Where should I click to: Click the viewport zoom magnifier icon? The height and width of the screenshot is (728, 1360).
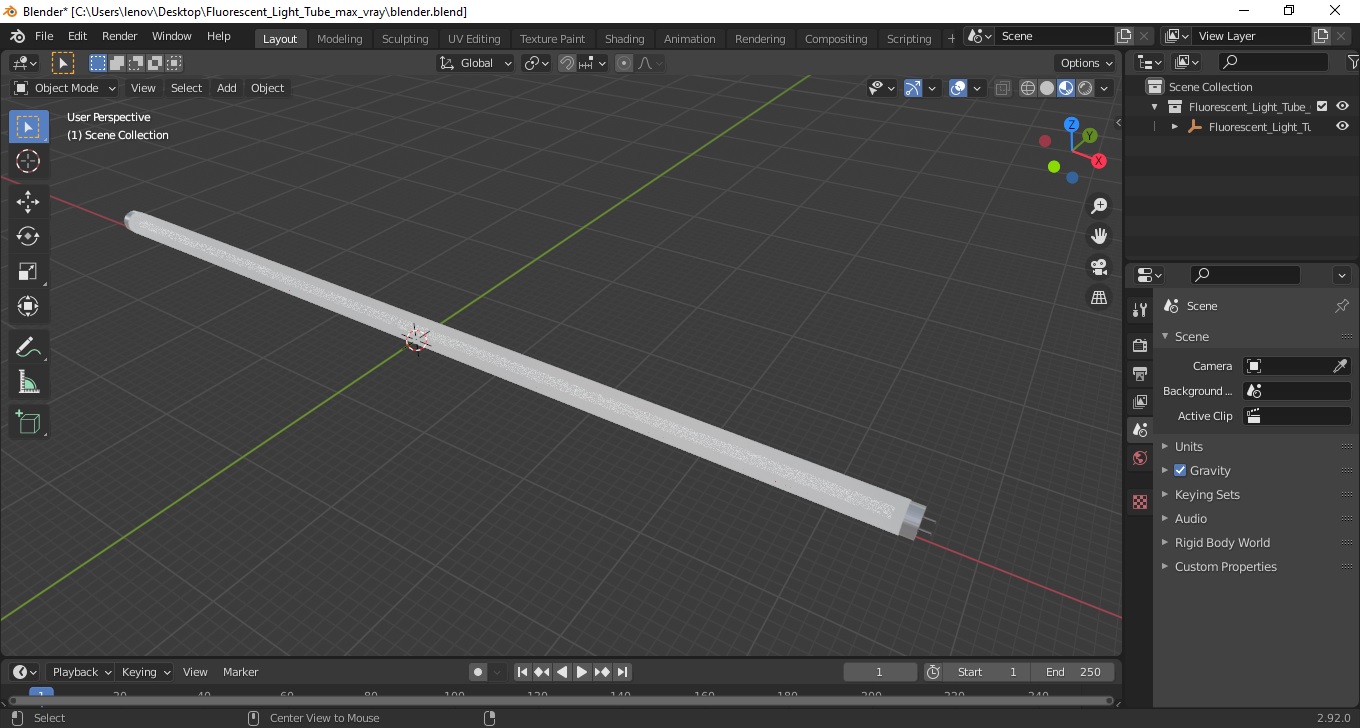(1099, 205)
